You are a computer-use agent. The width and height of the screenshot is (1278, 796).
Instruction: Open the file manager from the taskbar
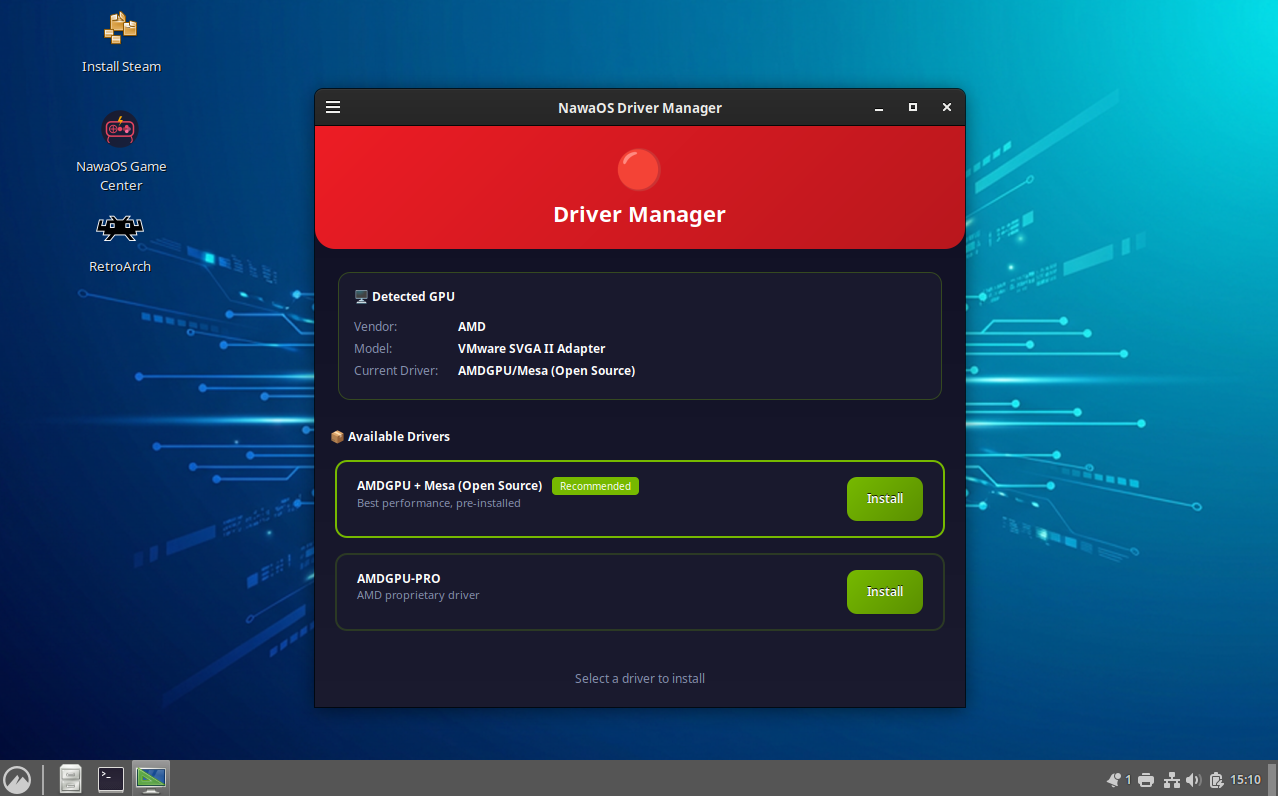click(70, 779)
